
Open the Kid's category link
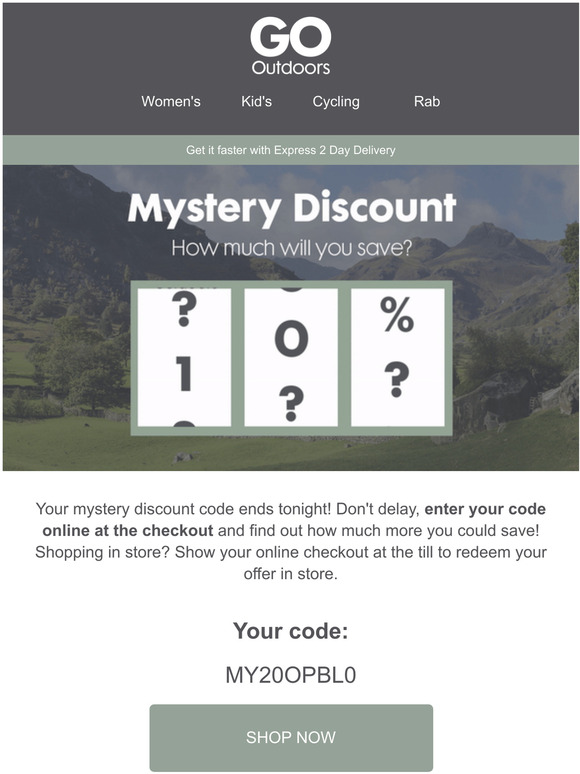click(x=256, y=101)
